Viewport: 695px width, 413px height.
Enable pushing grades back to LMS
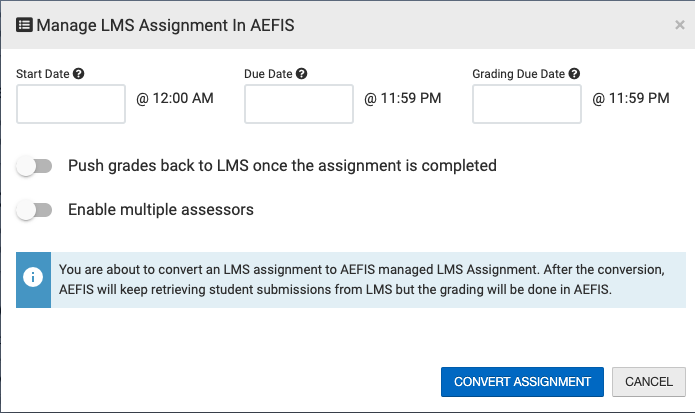(34, 166)
